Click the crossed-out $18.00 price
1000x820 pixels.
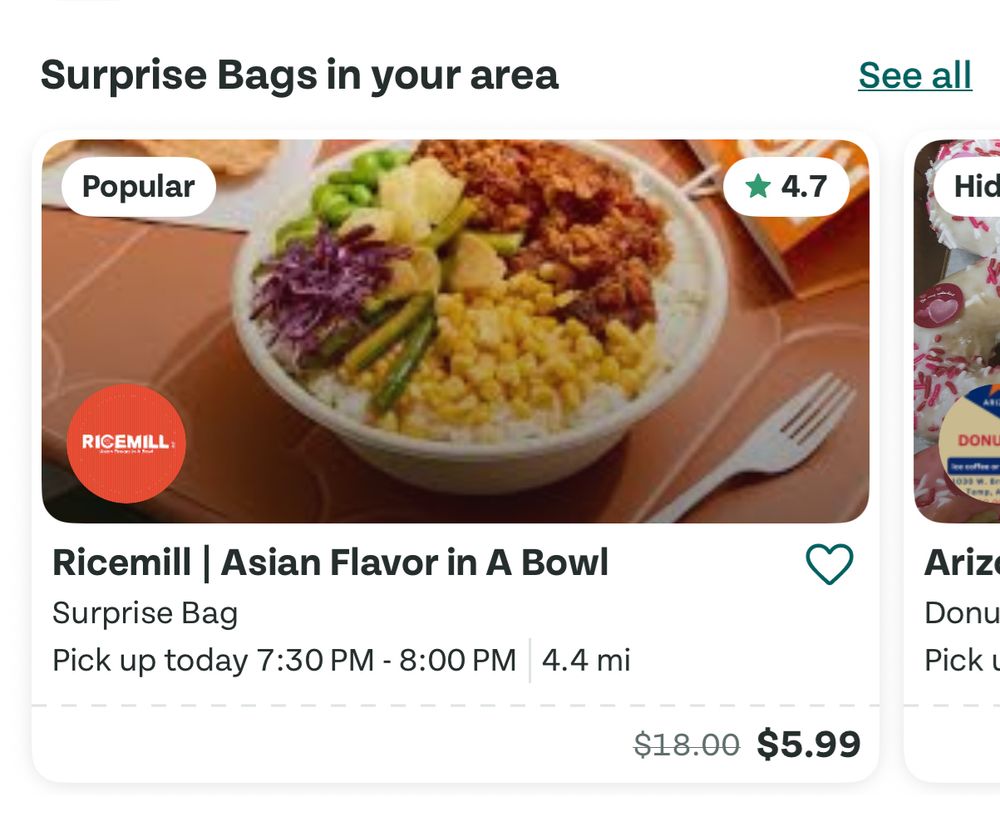click(687, 744)
